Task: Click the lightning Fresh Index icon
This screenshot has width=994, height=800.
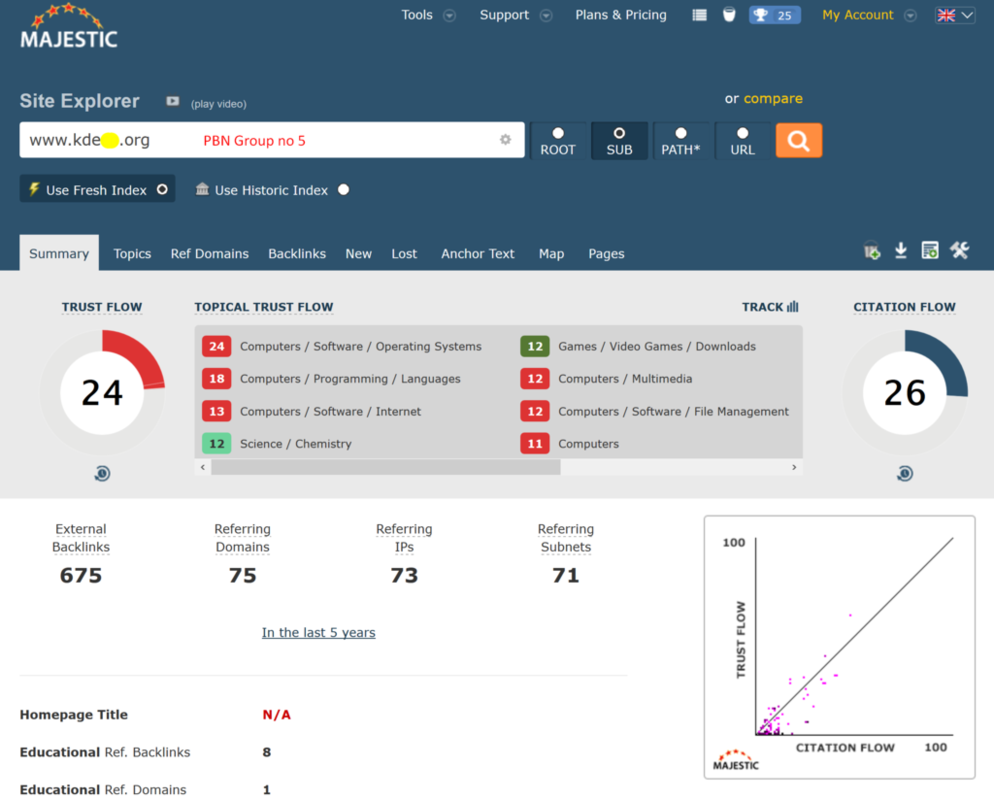Action: (x=34, y=190)
